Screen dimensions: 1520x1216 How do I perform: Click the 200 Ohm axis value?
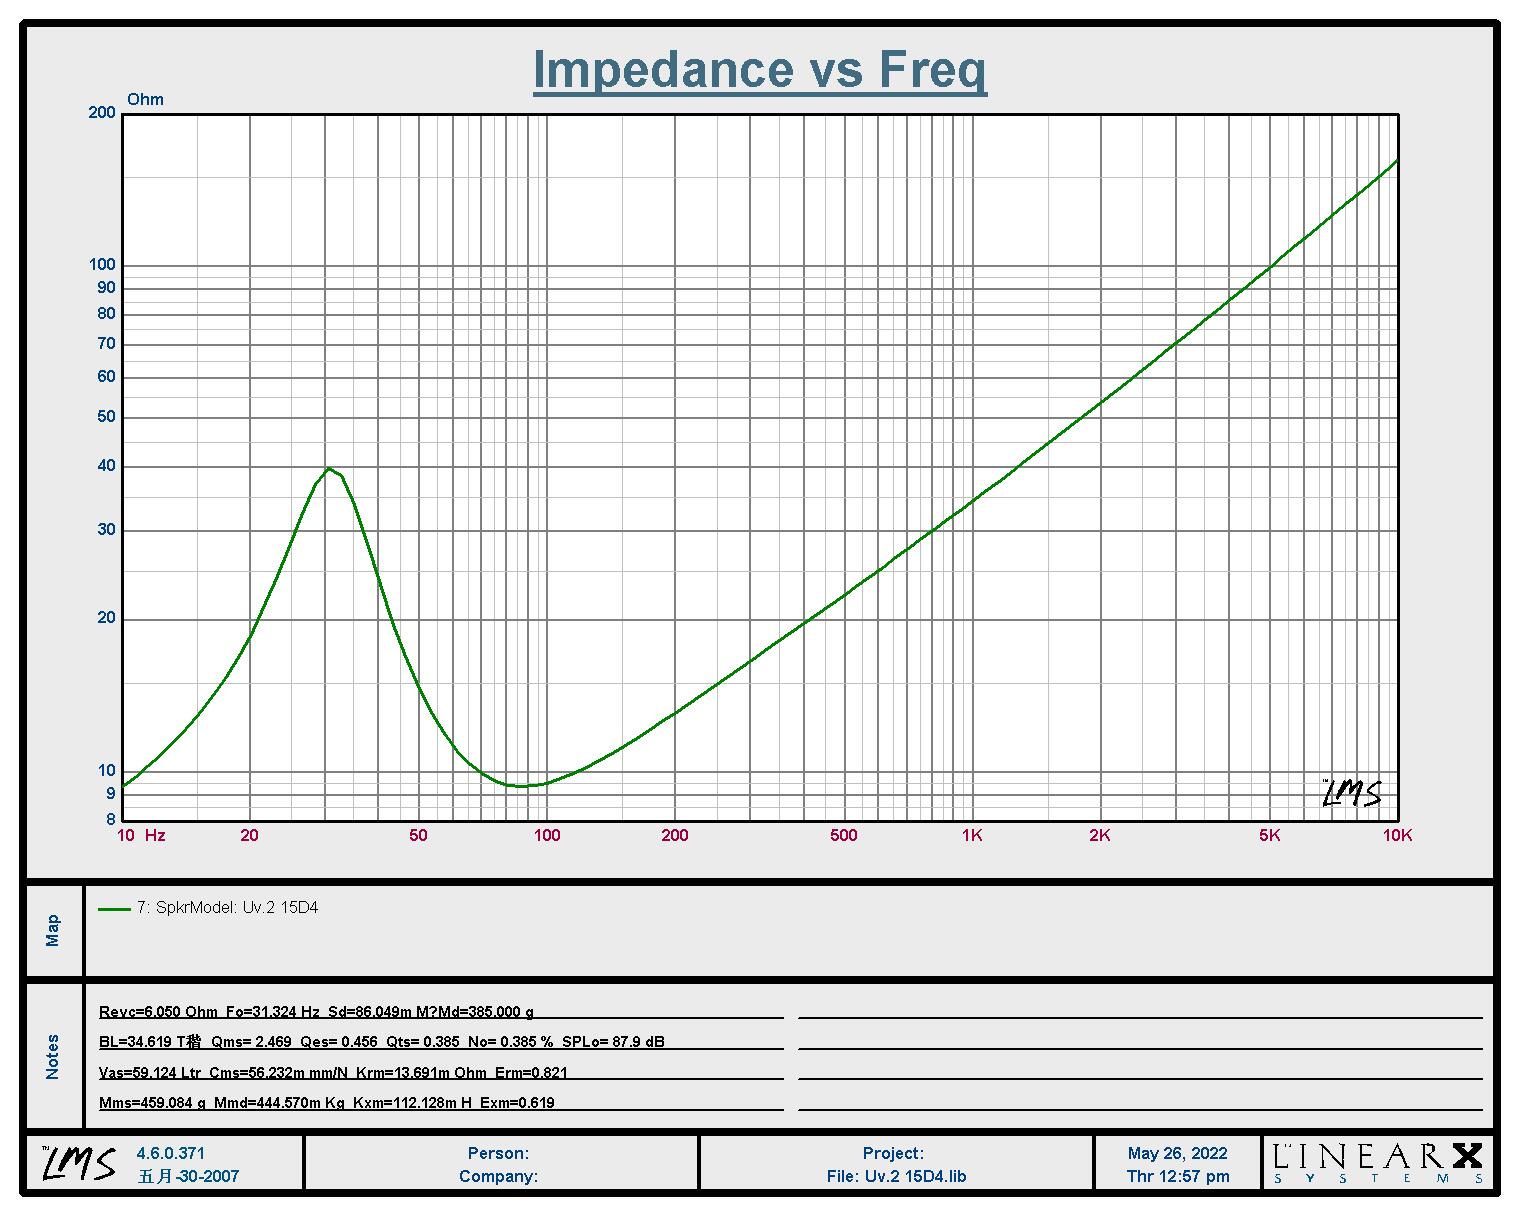coord(102,112)
